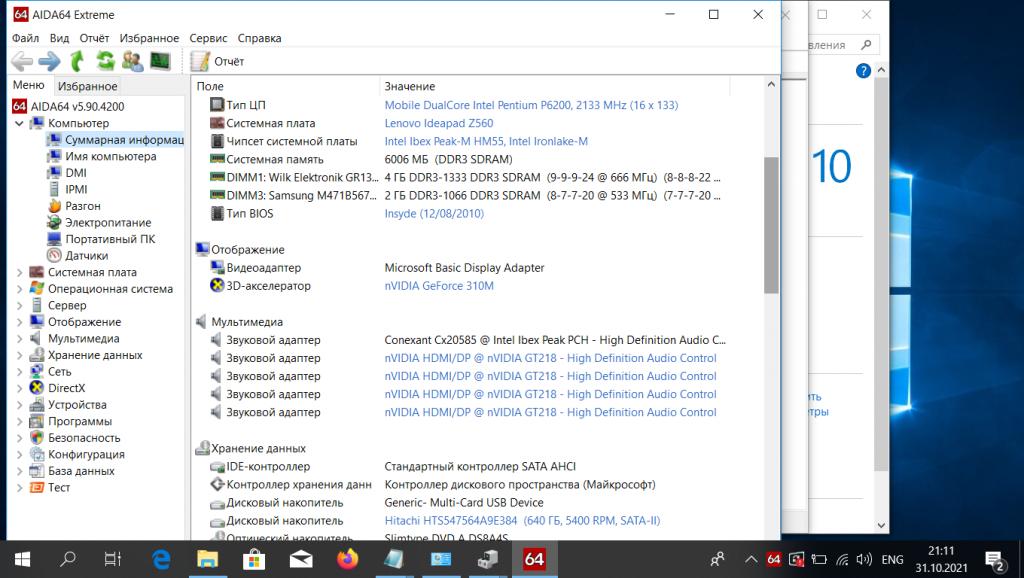
Task: Click the Портативный ПК laptop icon
Action: (x=54, y=239)
